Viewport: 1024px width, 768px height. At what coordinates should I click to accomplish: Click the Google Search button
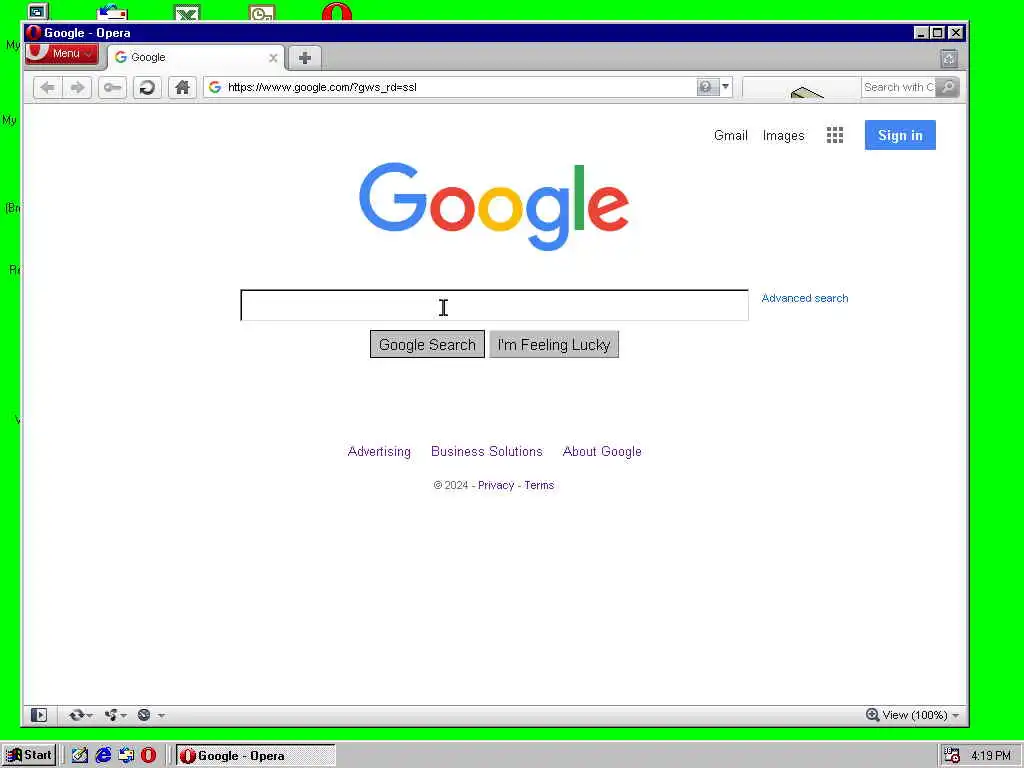(x=427, y=344)
